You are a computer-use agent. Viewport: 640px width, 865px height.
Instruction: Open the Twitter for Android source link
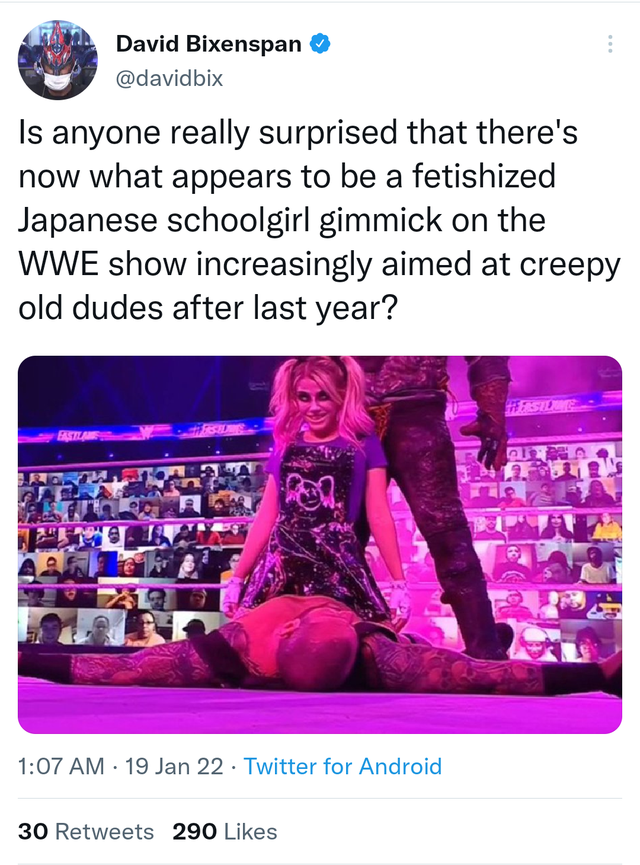point(343,766)
